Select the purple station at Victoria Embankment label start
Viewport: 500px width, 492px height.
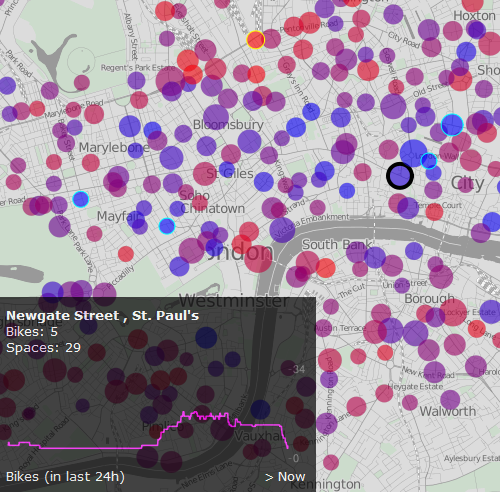(282, 230)
